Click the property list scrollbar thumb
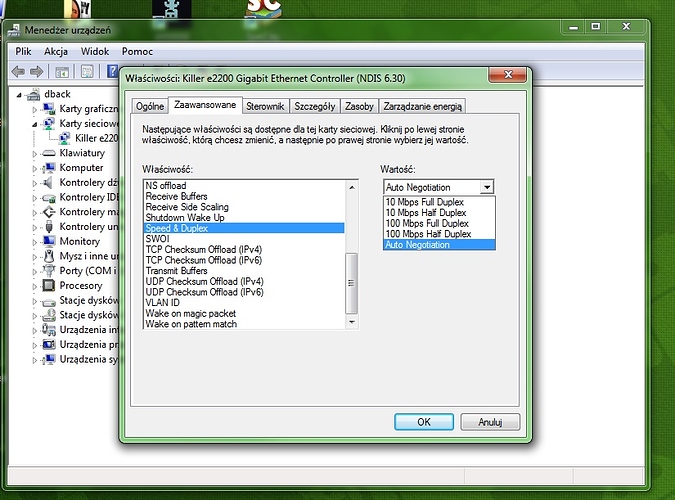 [x=352, y=283]
